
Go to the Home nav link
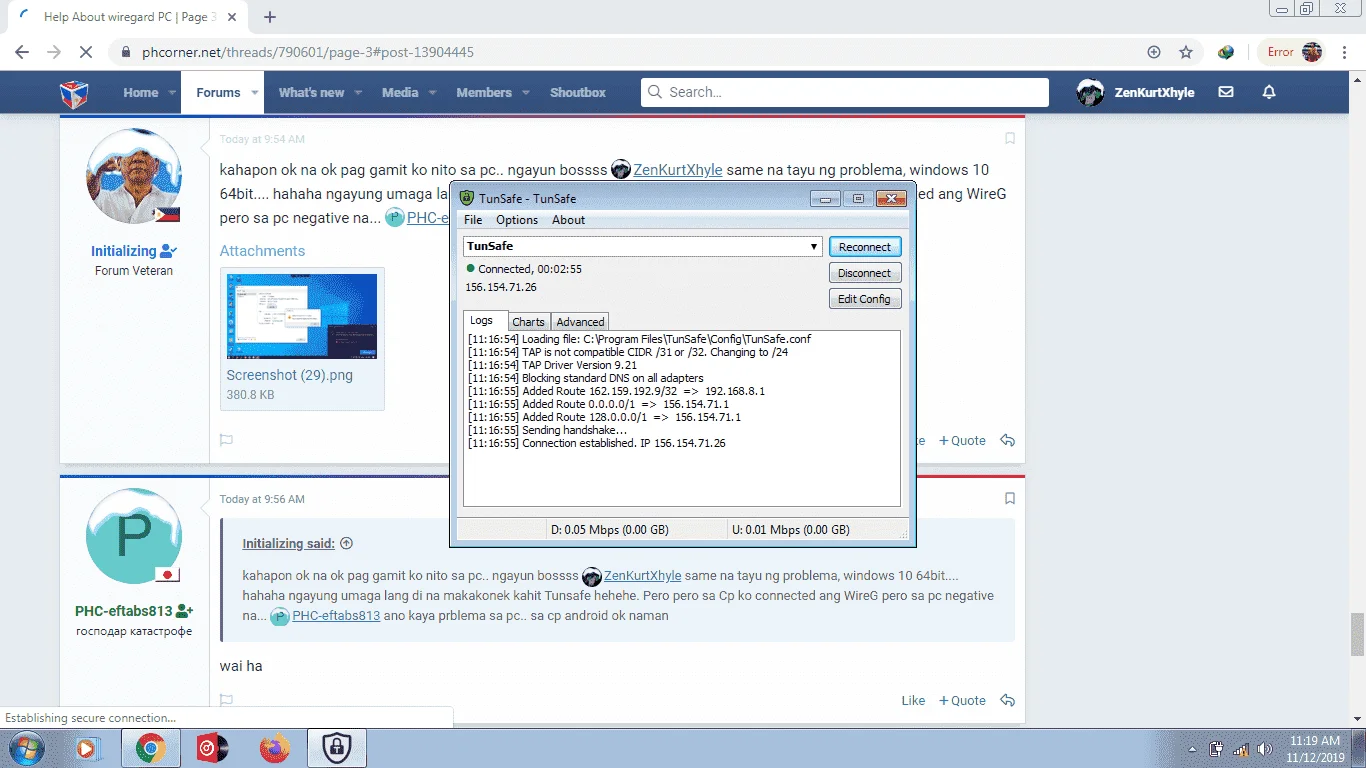click(141, 92)
